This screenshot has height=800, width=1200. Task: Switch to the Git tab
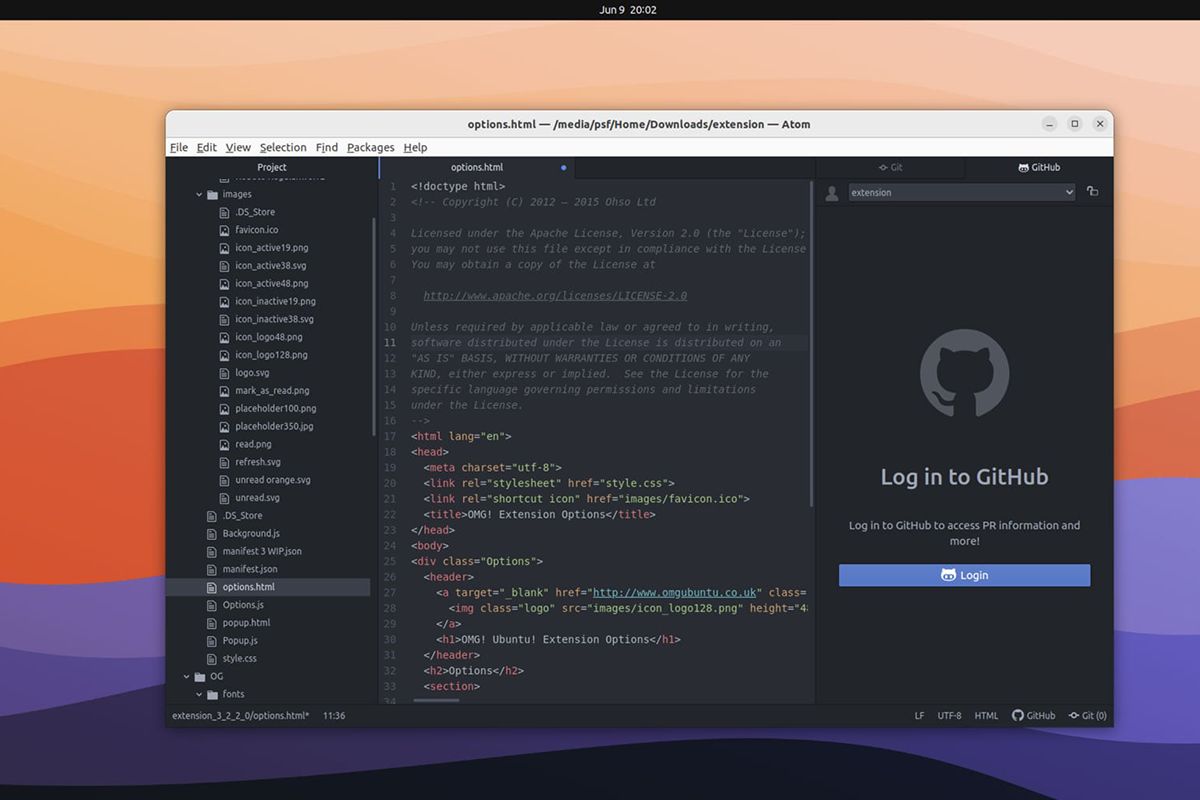[x=890, y=167]
